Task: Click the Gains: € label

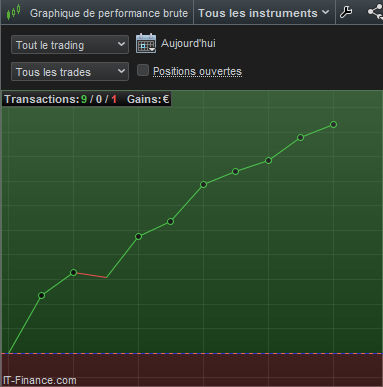Action: [x=148, y=99]
